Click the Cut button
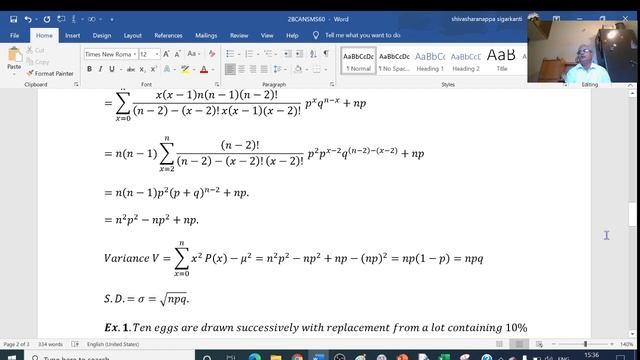This screenshot has width=640, height=360. point(36,50)
